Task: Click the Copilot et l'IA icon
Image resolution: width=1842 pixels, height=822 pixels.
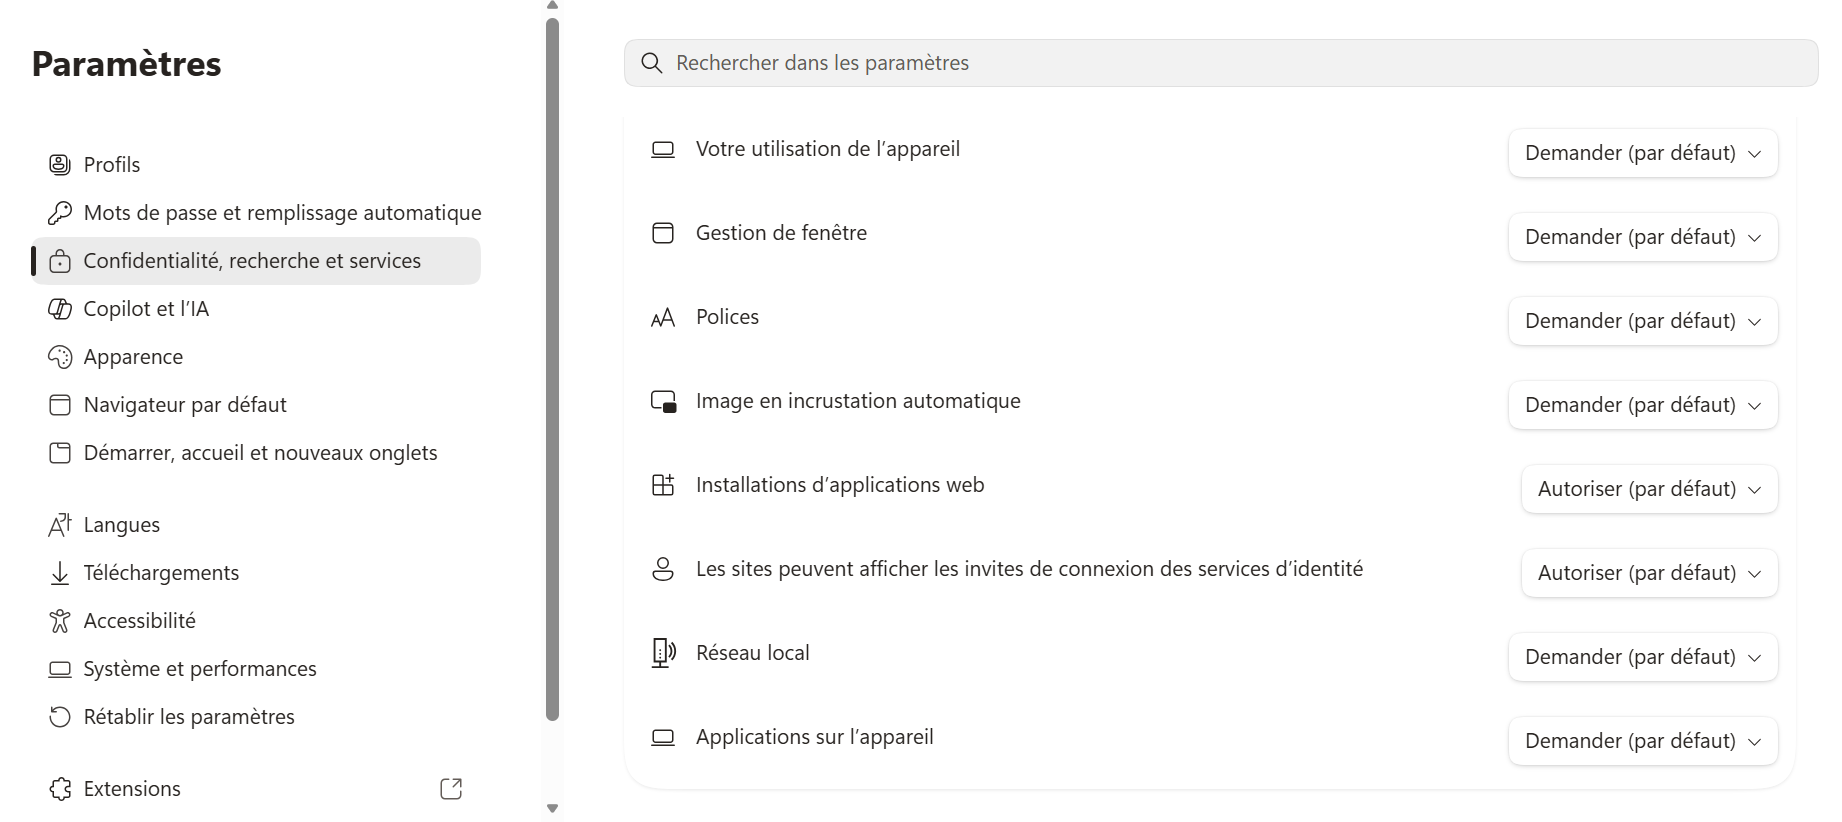Action: coord(60,309)
